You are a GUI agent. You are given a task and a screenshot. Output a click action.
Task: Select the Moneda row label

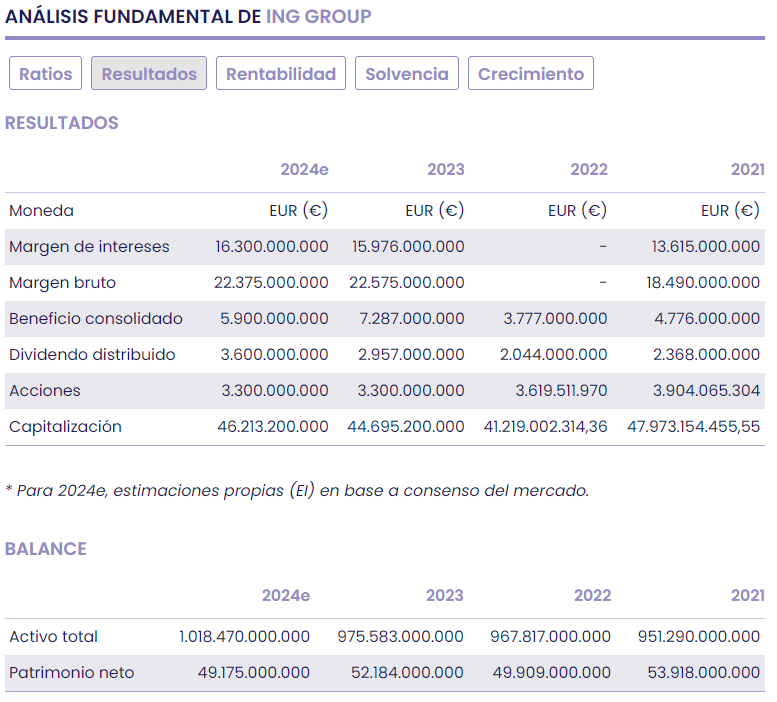[x=42, y=211]
